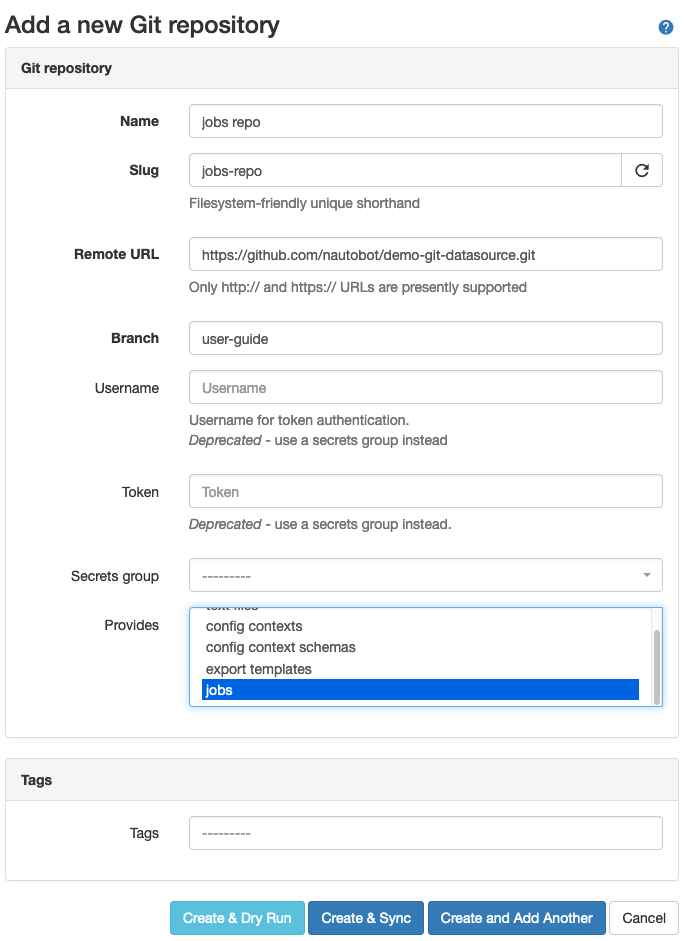684x941 pixels.
Task: Open the Tags selection dropdown
Action: 425,832
